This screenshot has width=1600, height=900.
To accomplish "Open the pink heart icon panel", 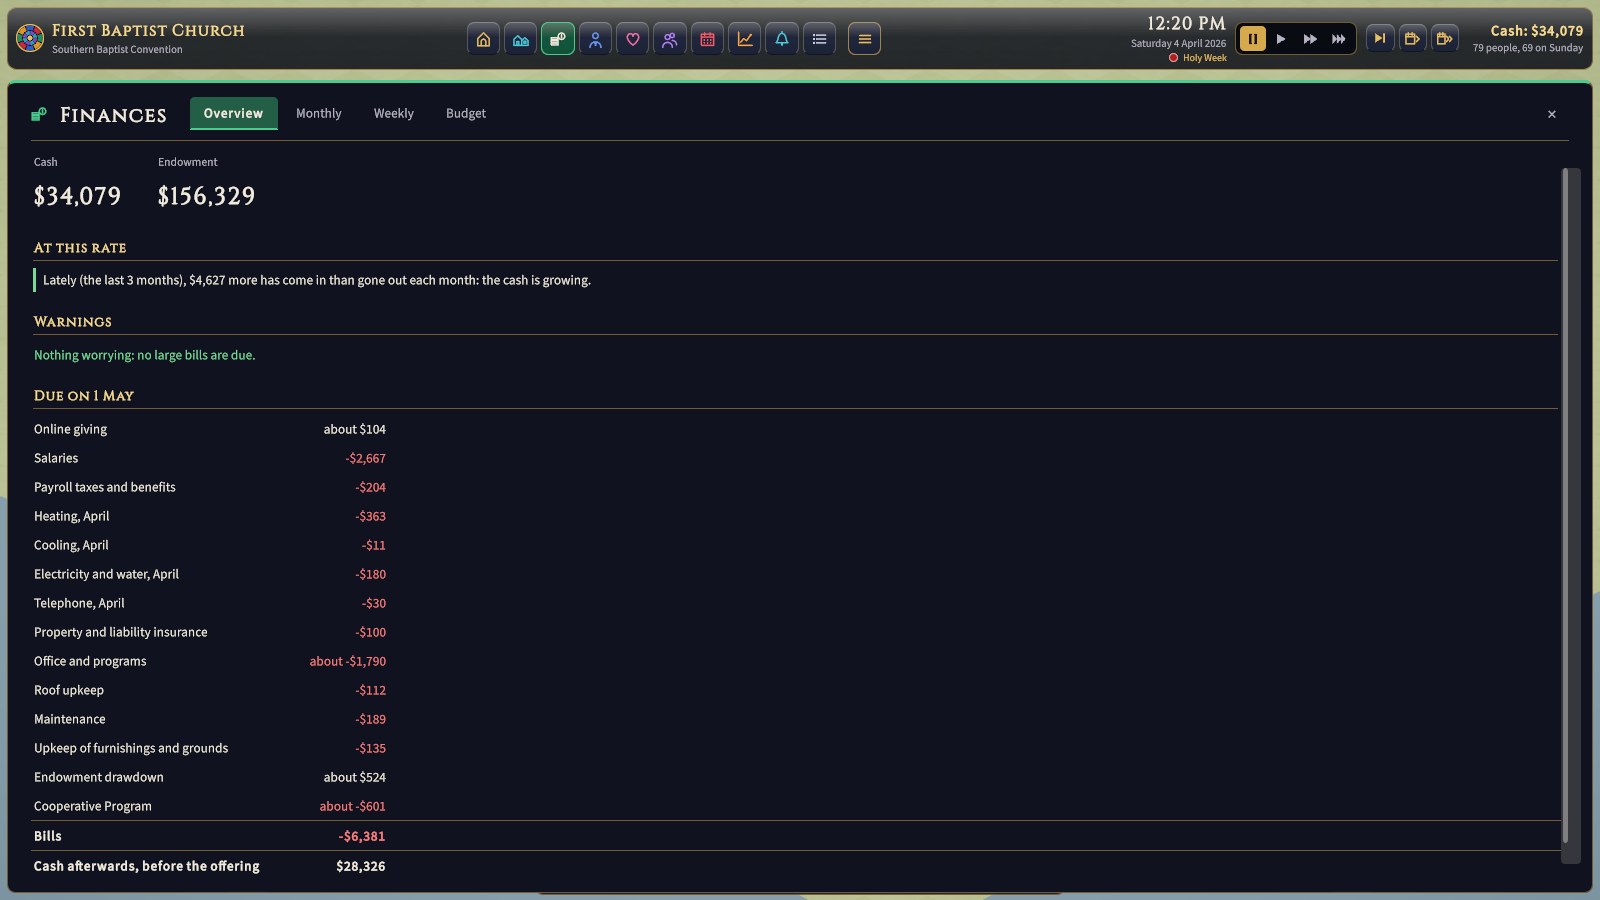I will click(632, 39).
